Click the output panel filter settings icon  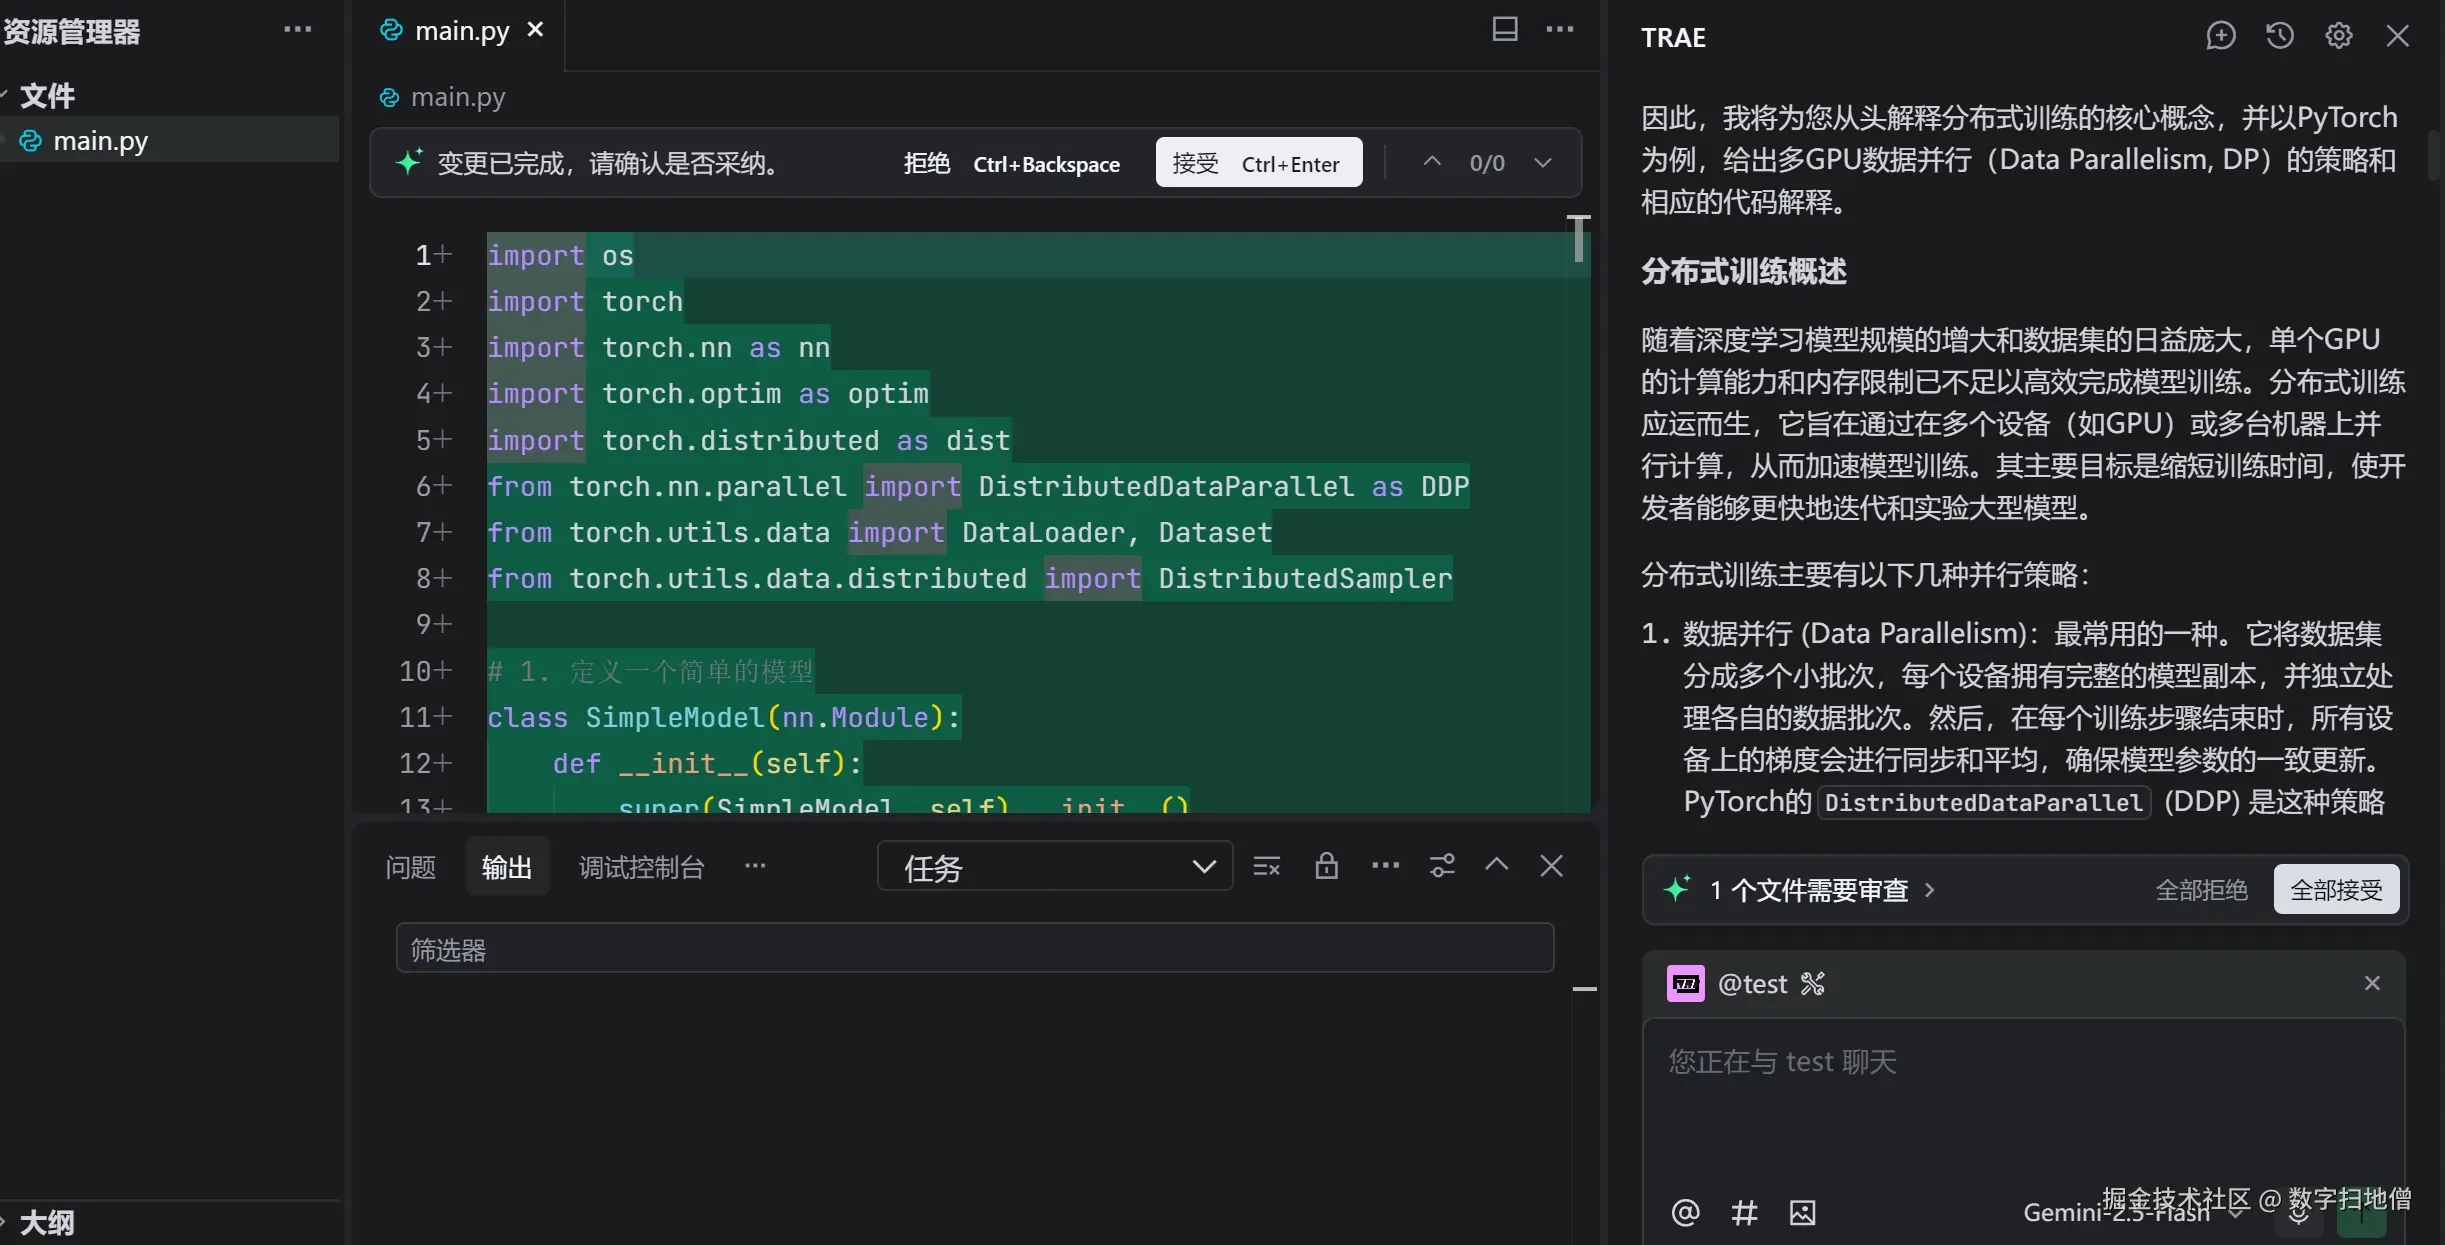coord(1442,866)
